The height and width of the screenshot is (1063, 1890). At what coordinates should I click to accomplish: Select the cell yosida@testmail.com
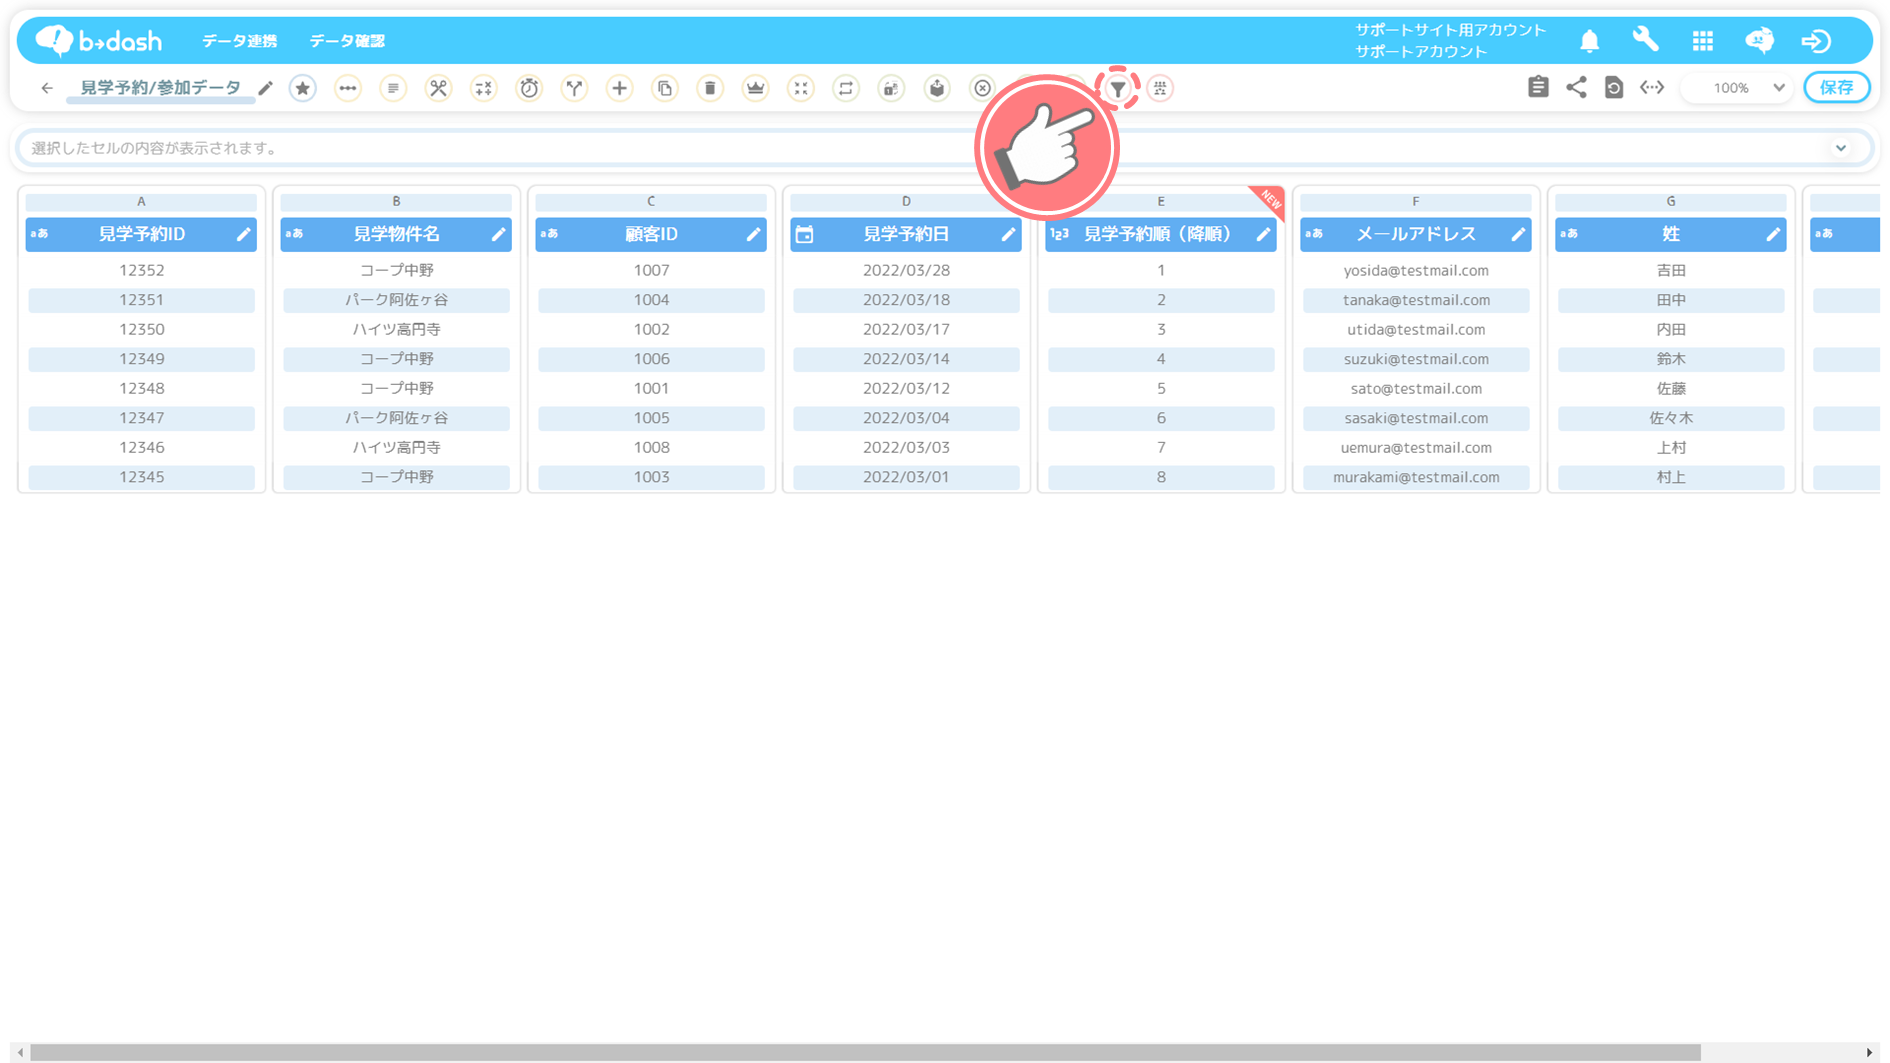(x=1415, y=271)
